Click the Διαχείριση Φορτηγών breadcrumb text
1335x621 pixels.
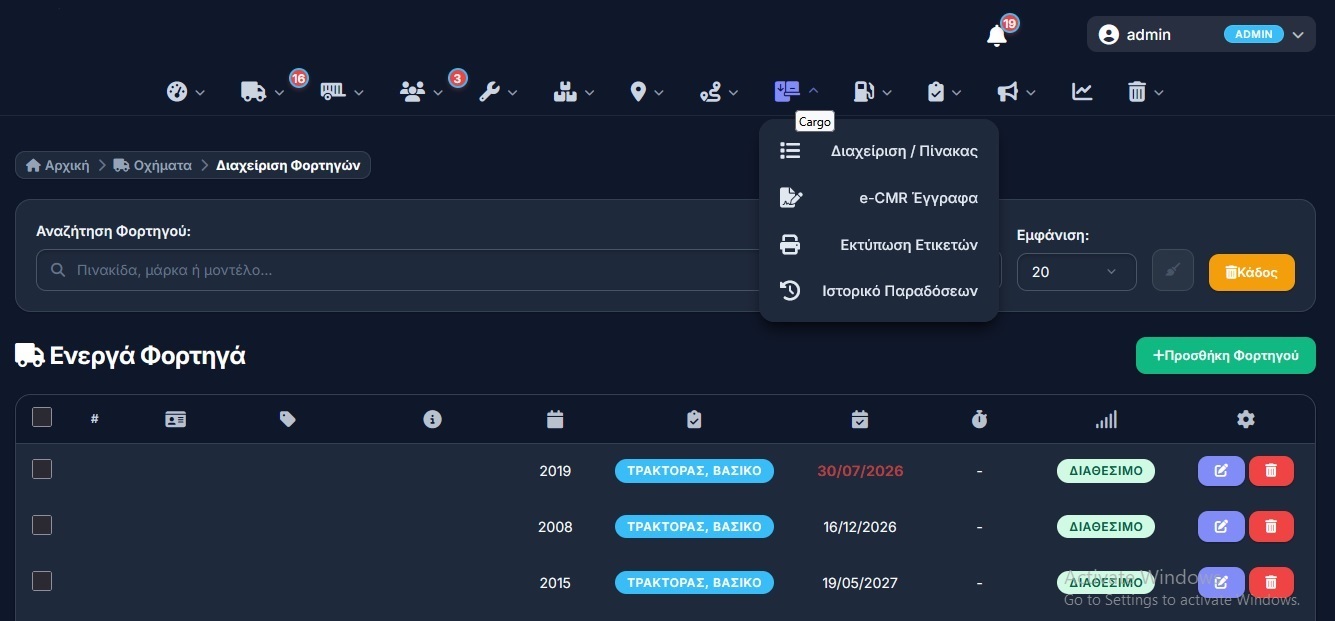tap(289, 165)
